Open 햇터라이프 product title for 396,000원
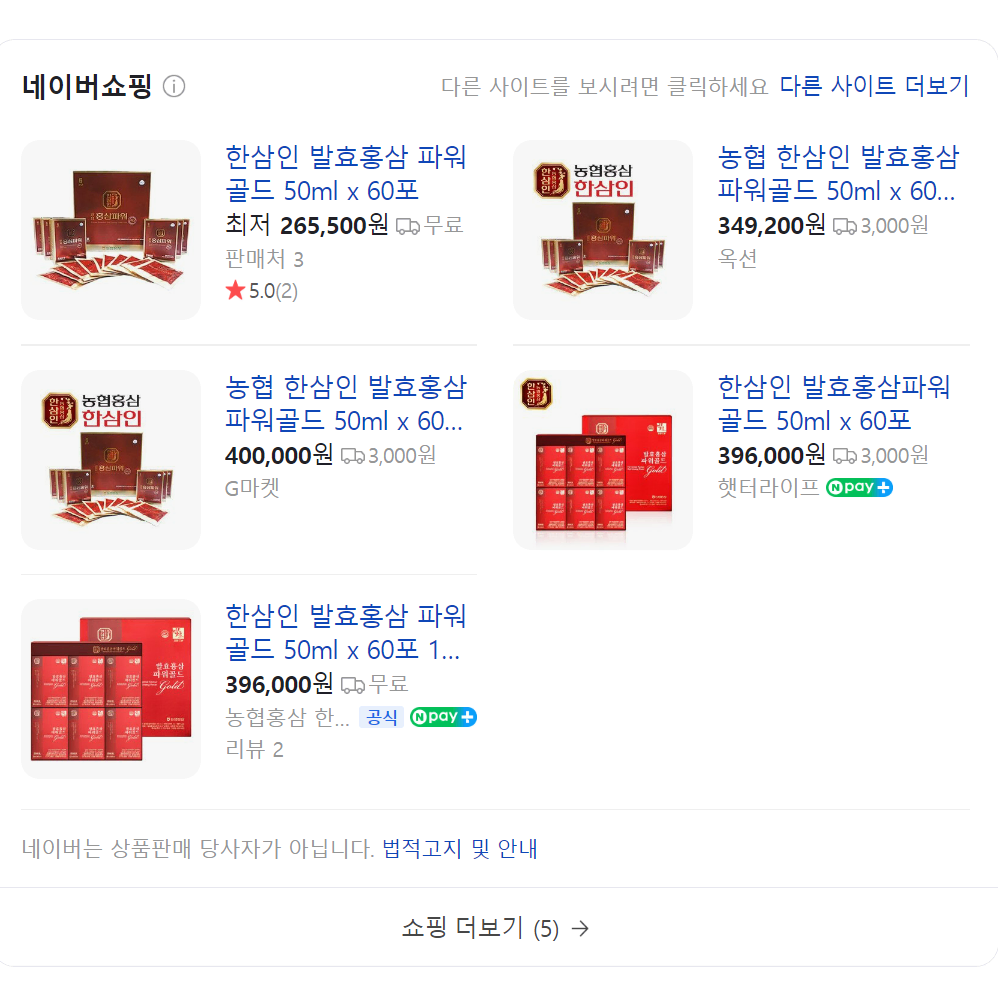This screenshot has height=998, width=998. pyautogui.click(x=834, y=404)
